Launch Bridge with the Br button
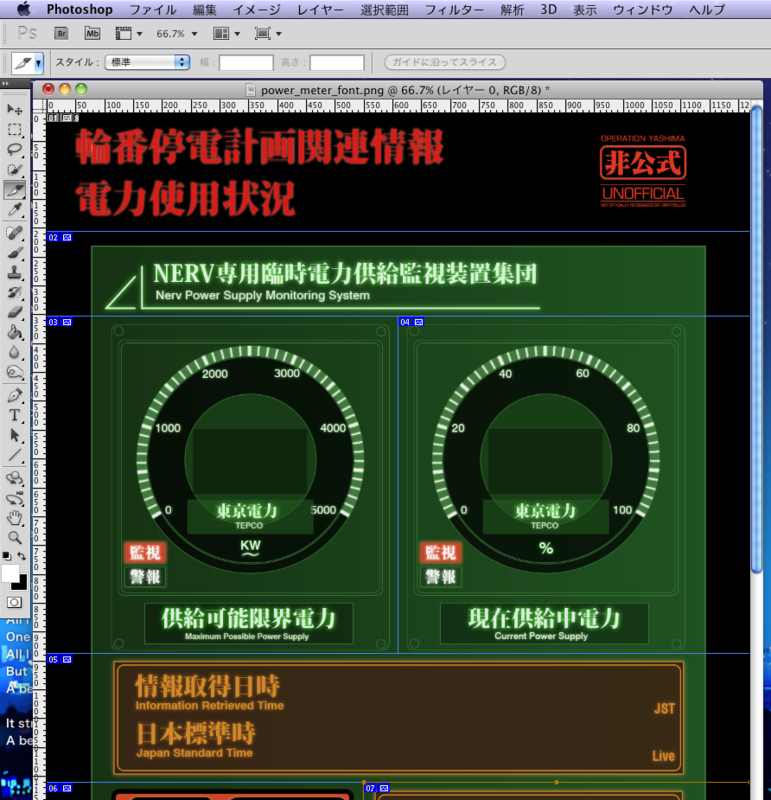The height and width of the screenshot is (800, 771). pos(61,34)
